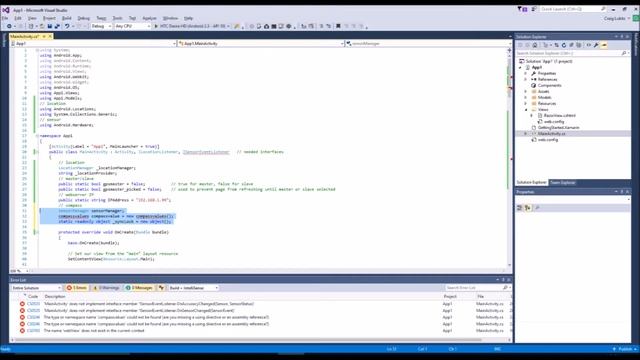Click the Save All toolbar icon
The height and width of the screenshot is (360, 640).
pyautogui.click(x=57, y=26)
